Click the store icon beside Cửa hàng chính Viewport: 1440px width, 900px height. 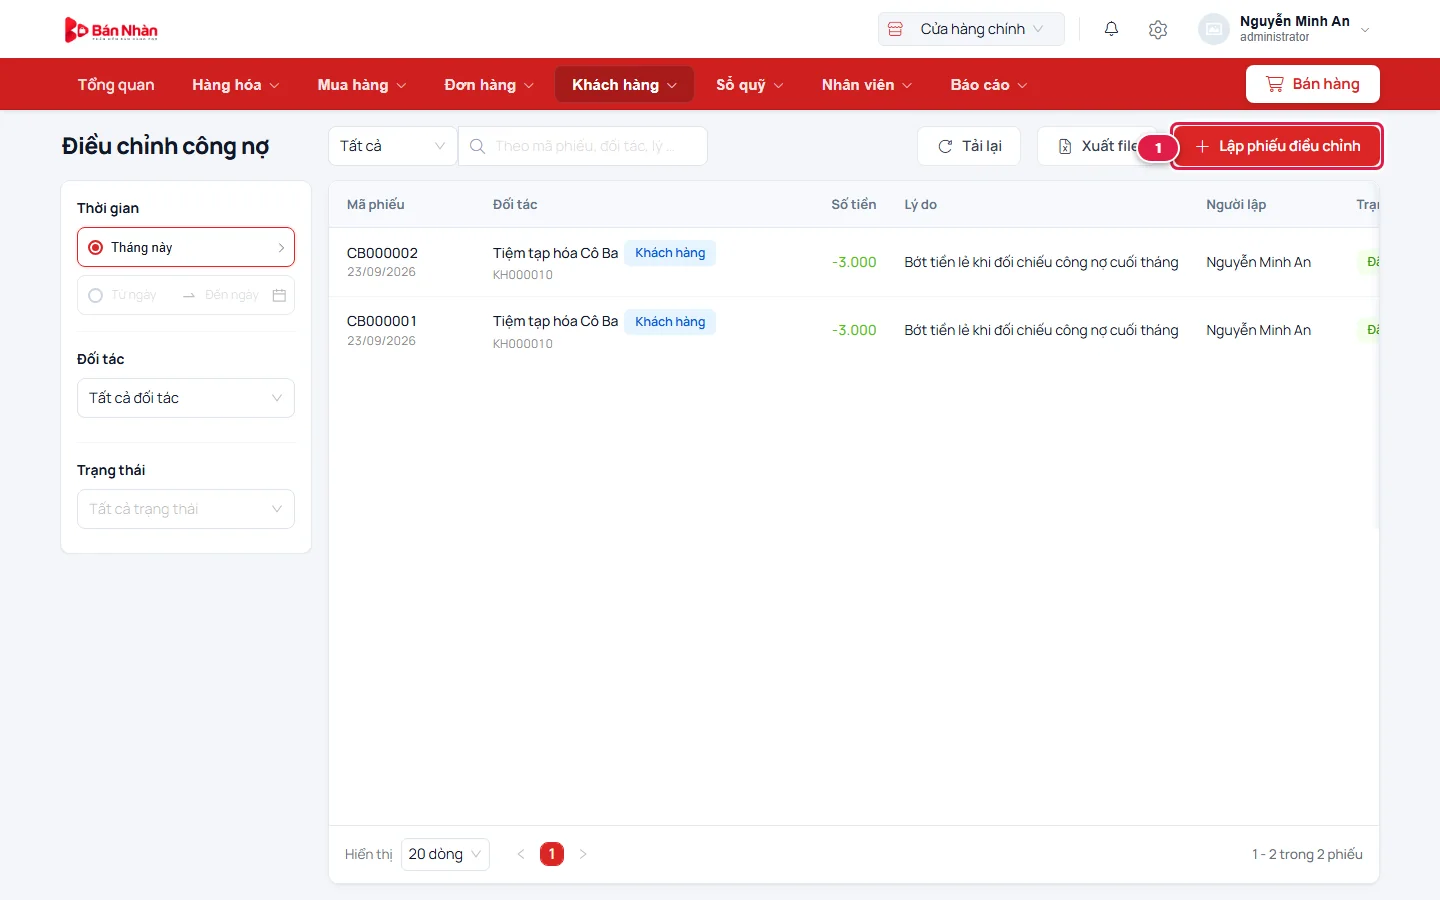896,29
